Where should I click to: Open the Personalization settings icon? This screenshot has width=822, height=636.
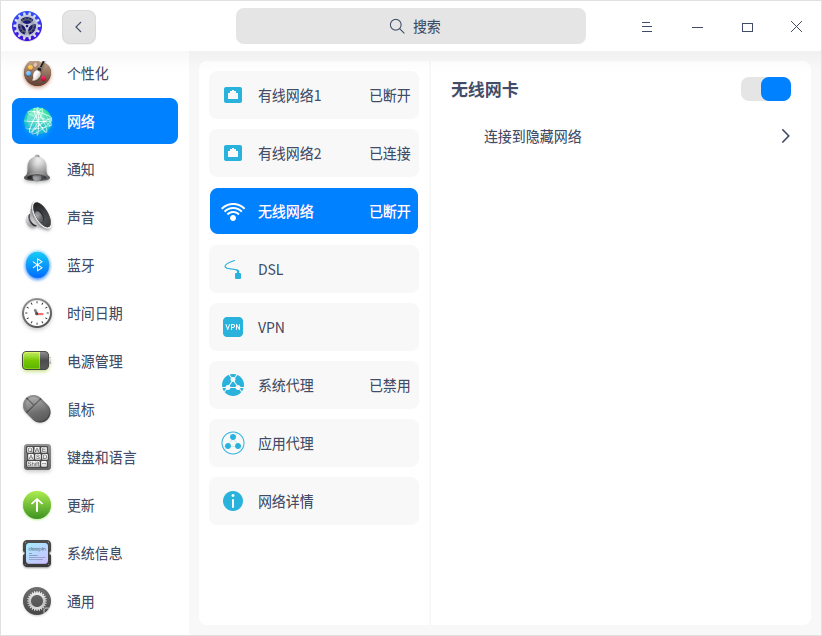click(37, 73)
